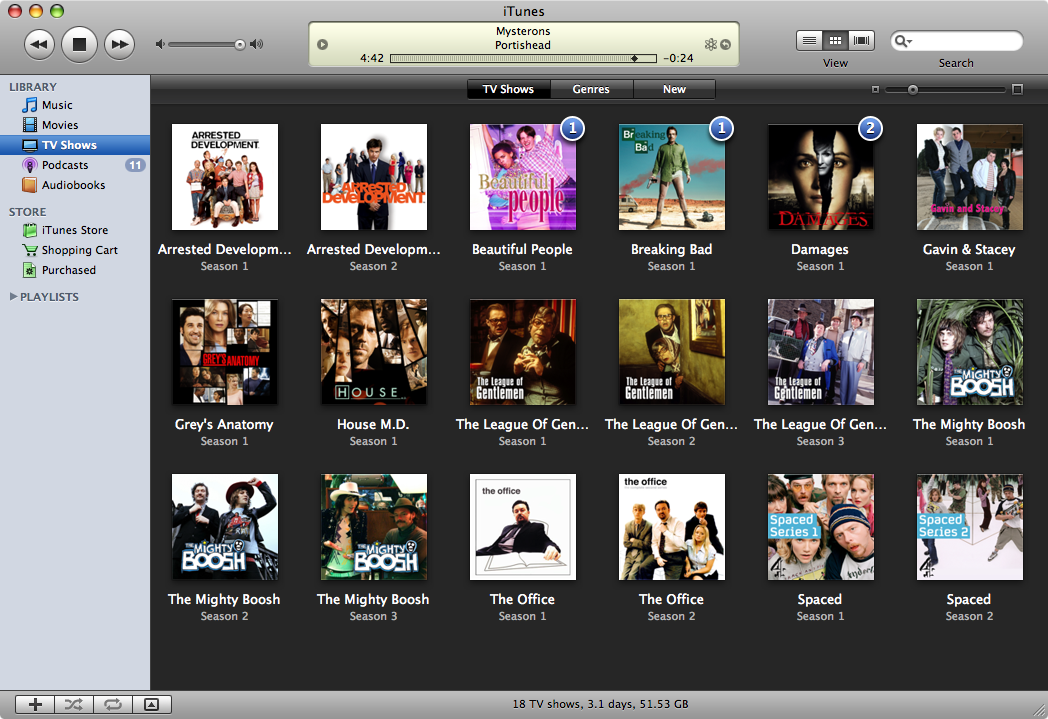Click the large artwork size icon
1048x719 pixels.
click(x=1017, y=90)
